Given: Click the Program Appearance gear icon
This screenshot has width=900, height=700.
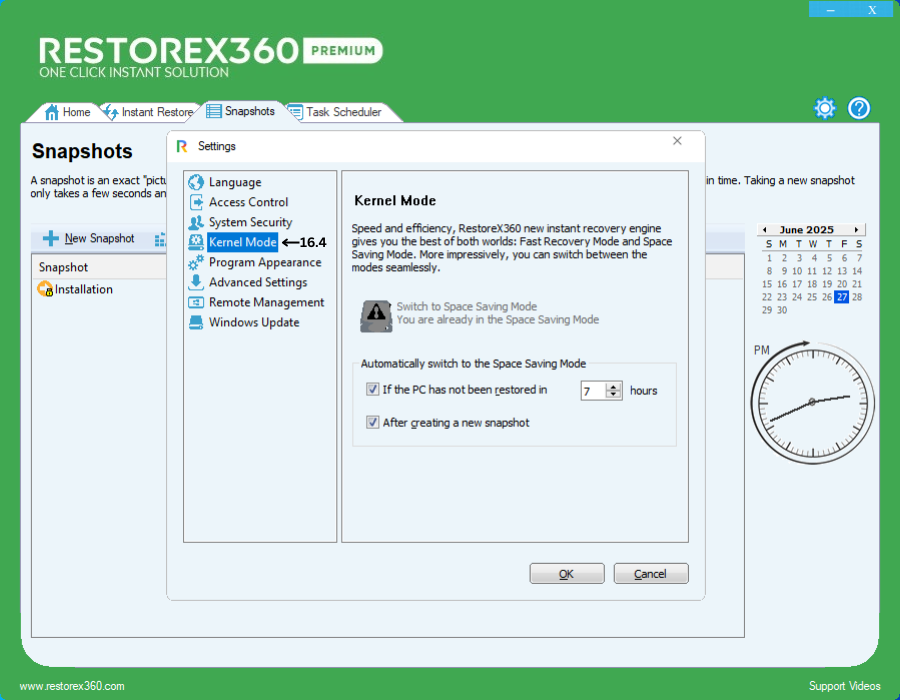Looking at the screenshot, I should (196, 262).
